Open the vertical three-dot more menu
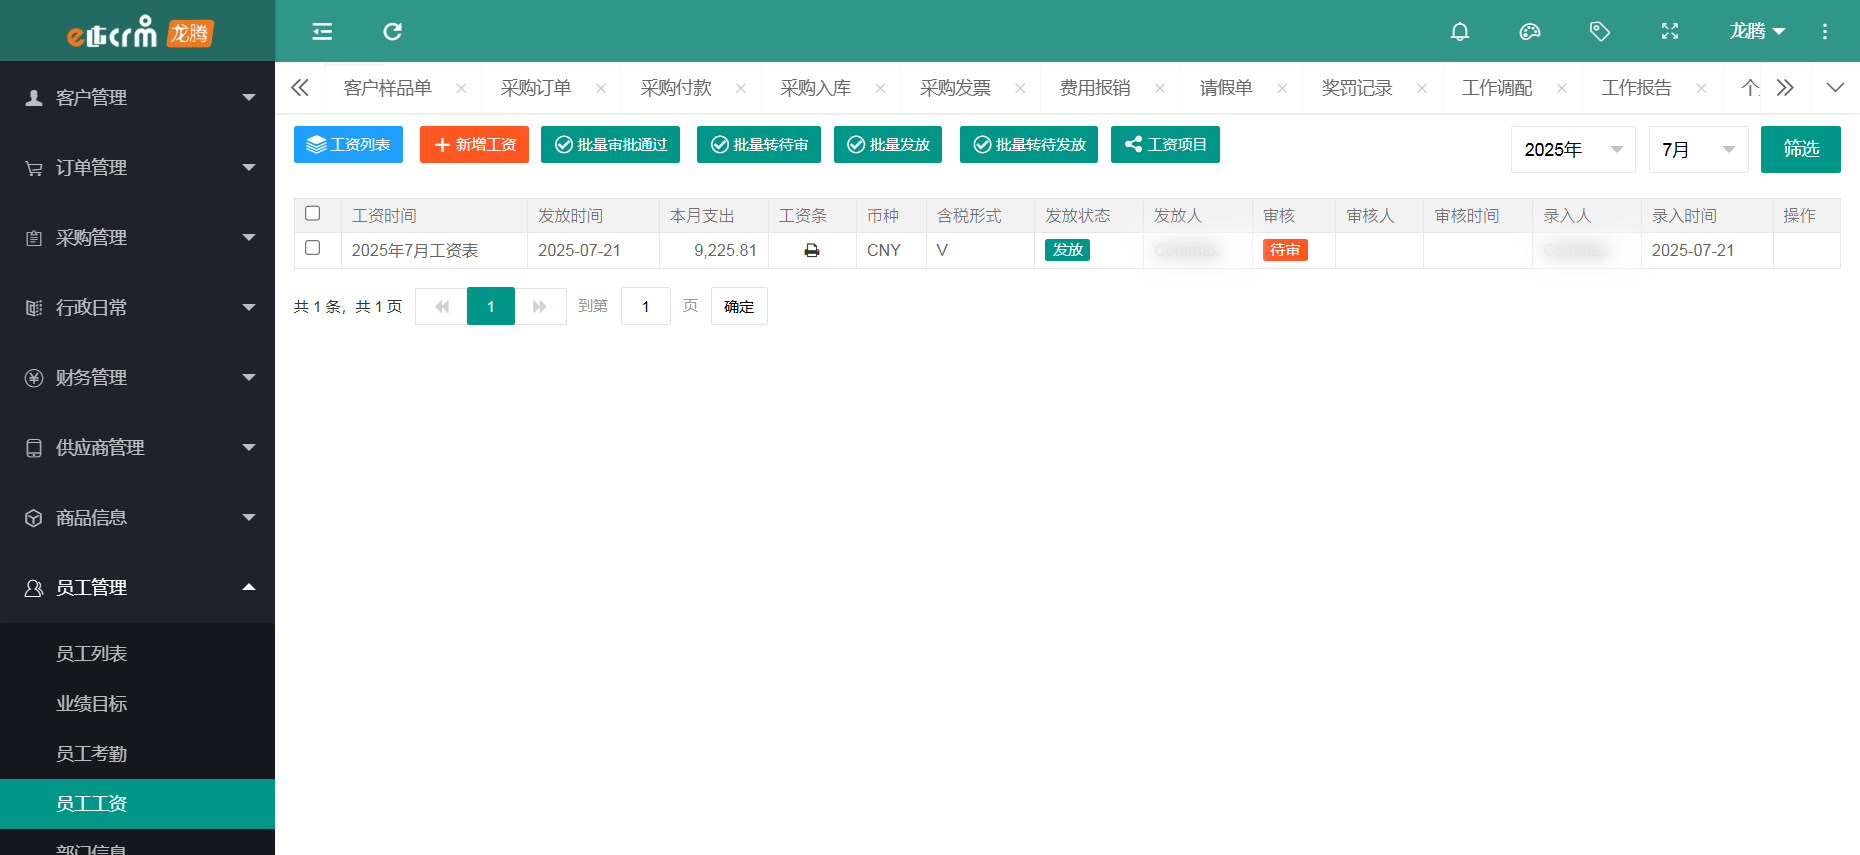Screen dimensions: 1860x855 1824,32
